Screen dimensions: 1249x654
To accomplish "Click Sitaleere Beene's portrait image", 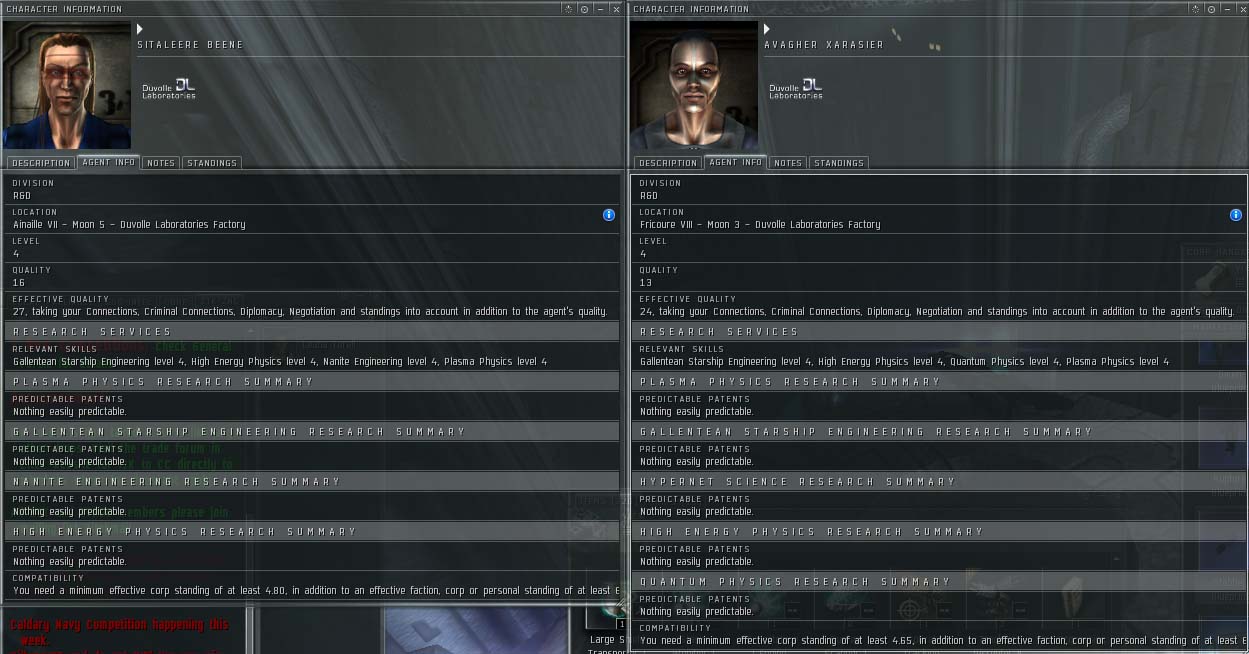I will 67,85.
